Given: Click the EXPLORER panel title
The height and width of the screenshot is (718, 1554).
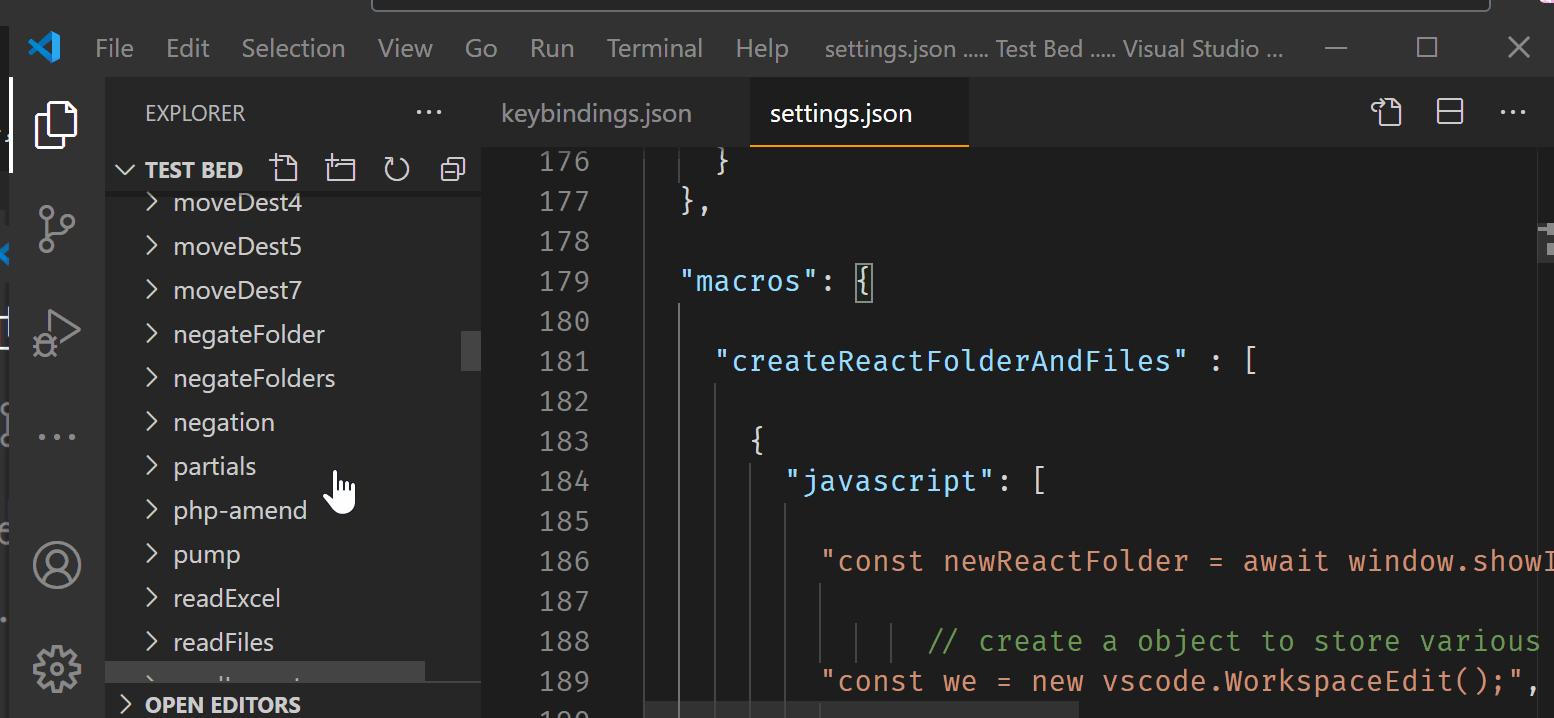Looking at the screenshot, I should [195, 113].
